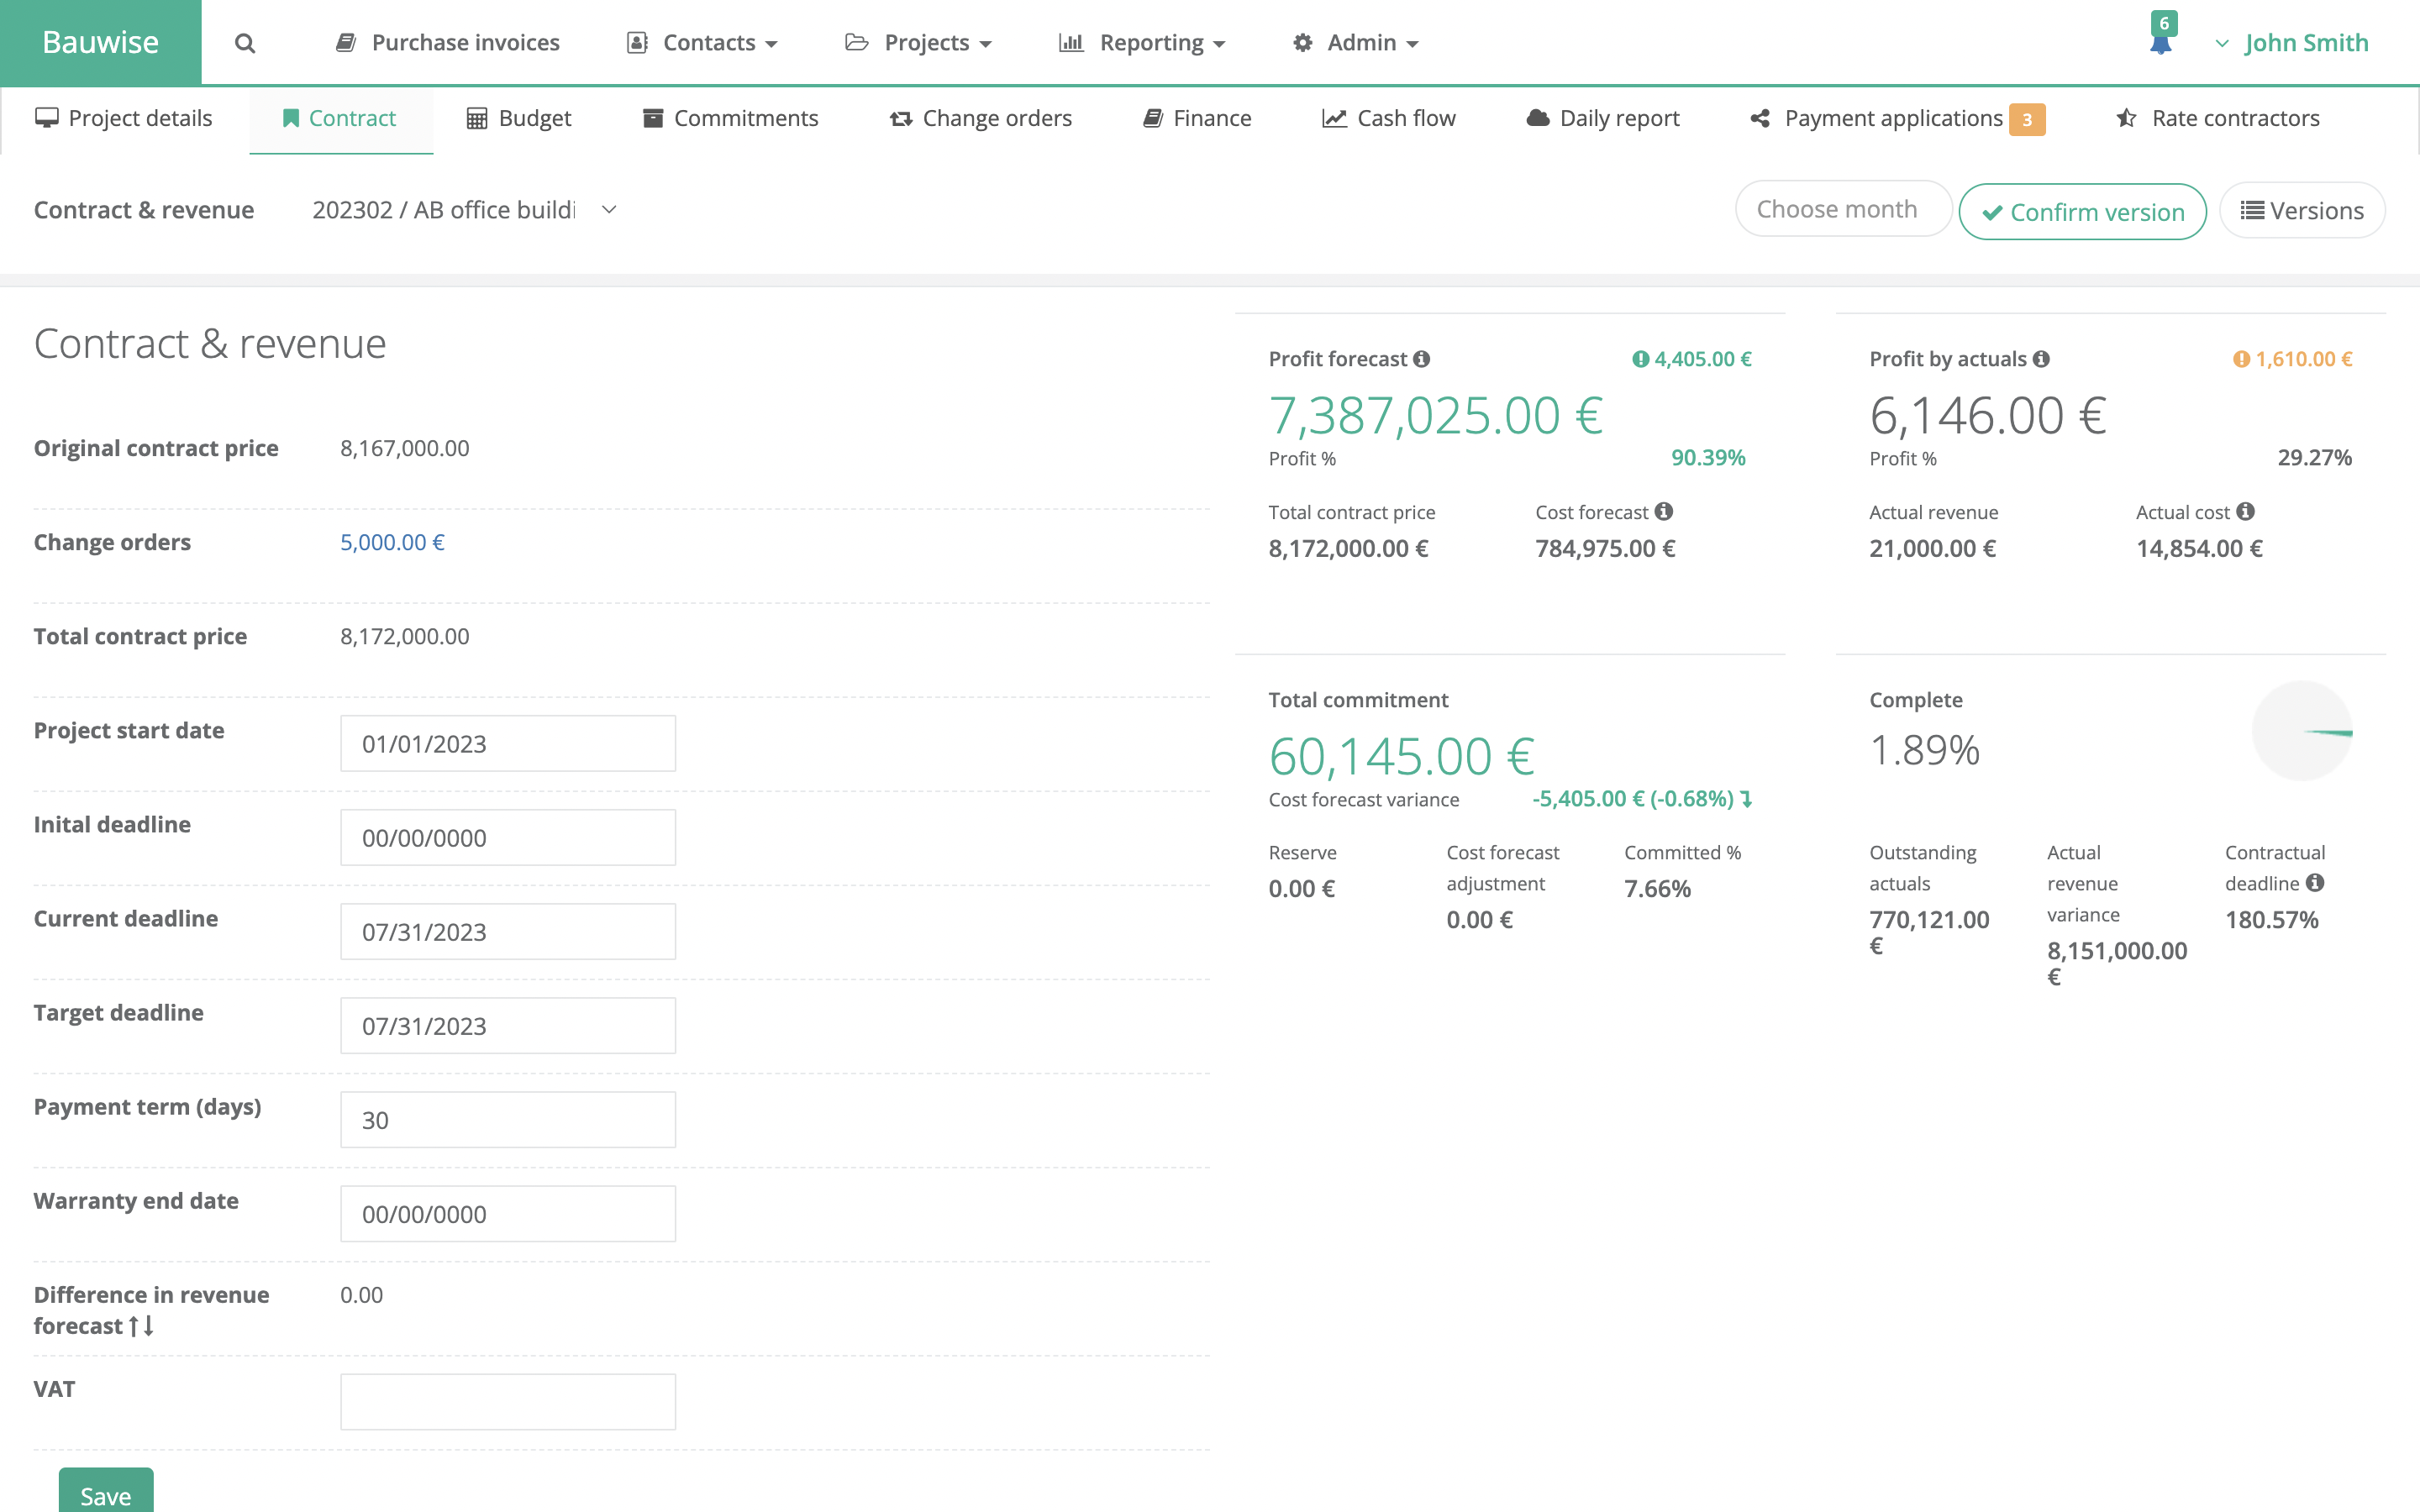This screenshot has width=2420, height=1512.
Task: Click the Contractual deadline info icon
Action: [x=2315, y=882]
